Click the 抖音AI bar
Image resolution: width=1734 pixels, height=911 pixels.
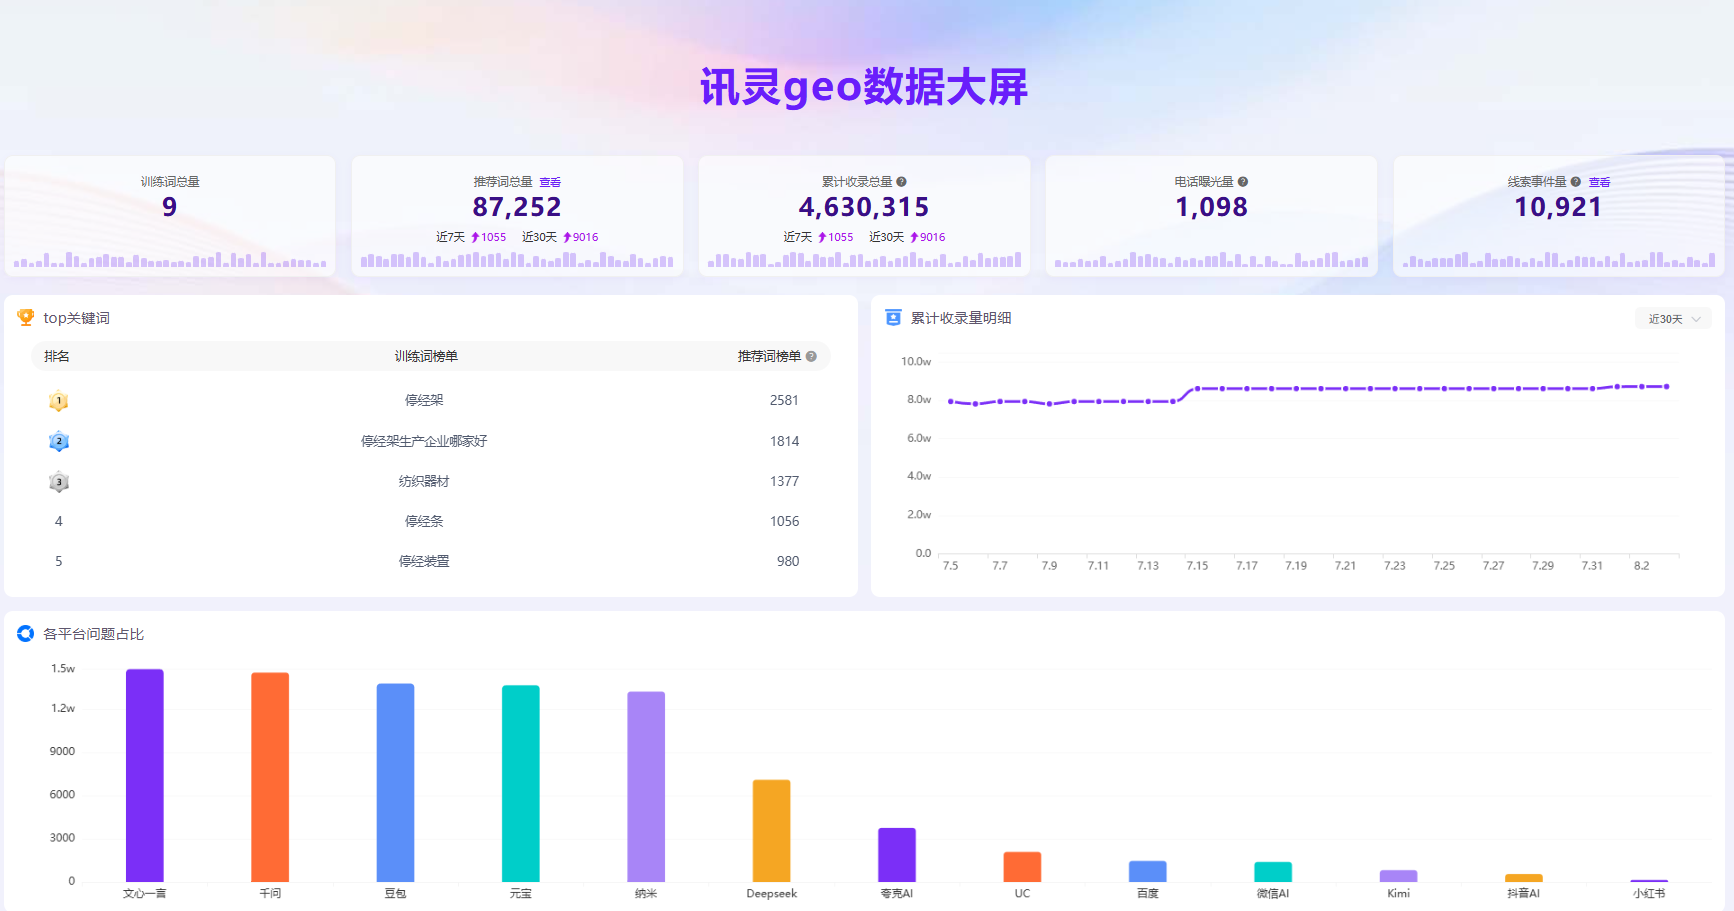pyautogui.click(x=1524, y=878)
